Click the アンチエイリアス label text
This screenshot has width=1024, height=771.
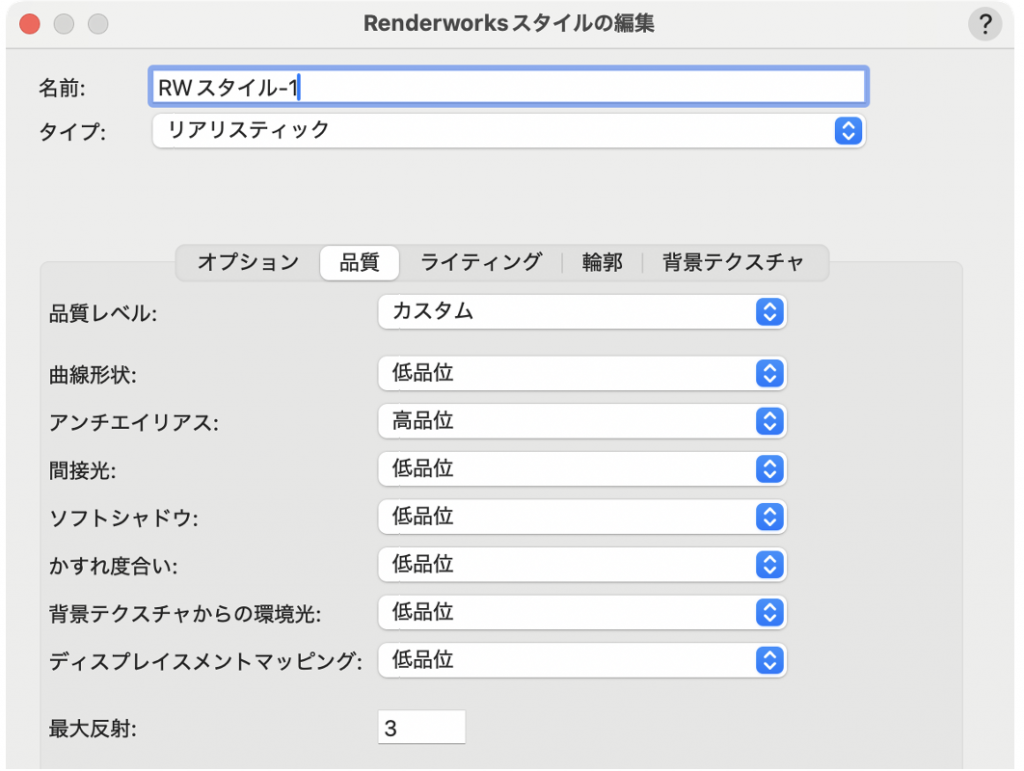pos(134,423)
